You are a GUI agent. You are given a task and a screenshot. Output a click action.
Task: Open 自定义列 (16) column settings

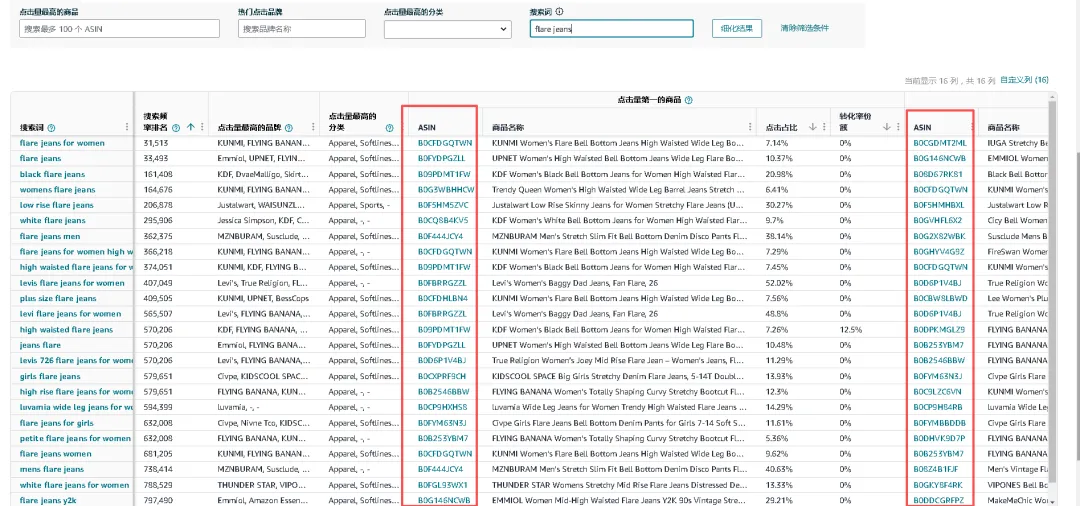[1024, 81]
